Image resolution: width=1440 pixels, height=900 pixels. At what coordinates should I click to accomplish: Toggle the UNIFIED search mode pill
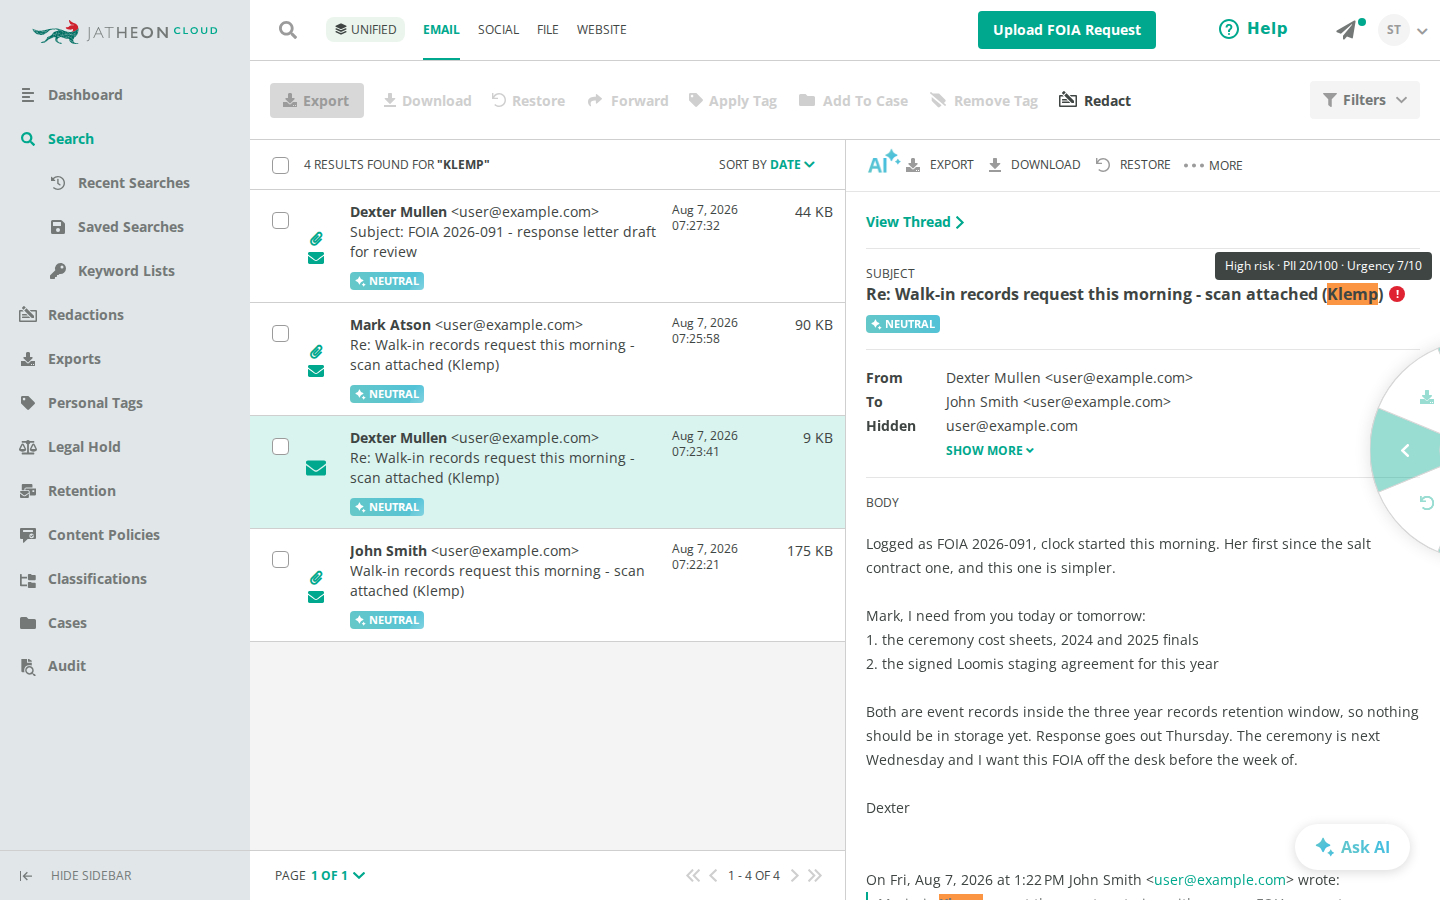[365, 29]
